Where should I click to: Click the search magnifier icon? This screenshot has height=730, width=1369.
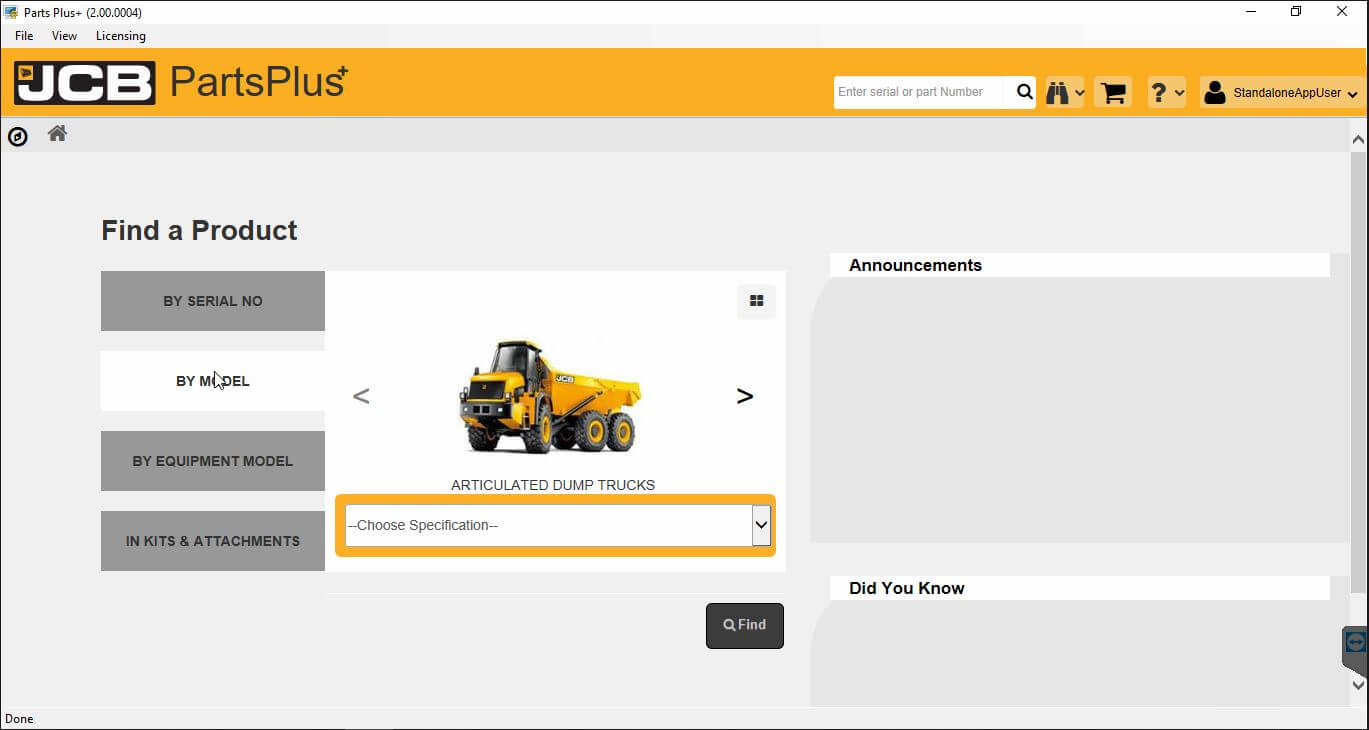click(x=1024, y=92)
